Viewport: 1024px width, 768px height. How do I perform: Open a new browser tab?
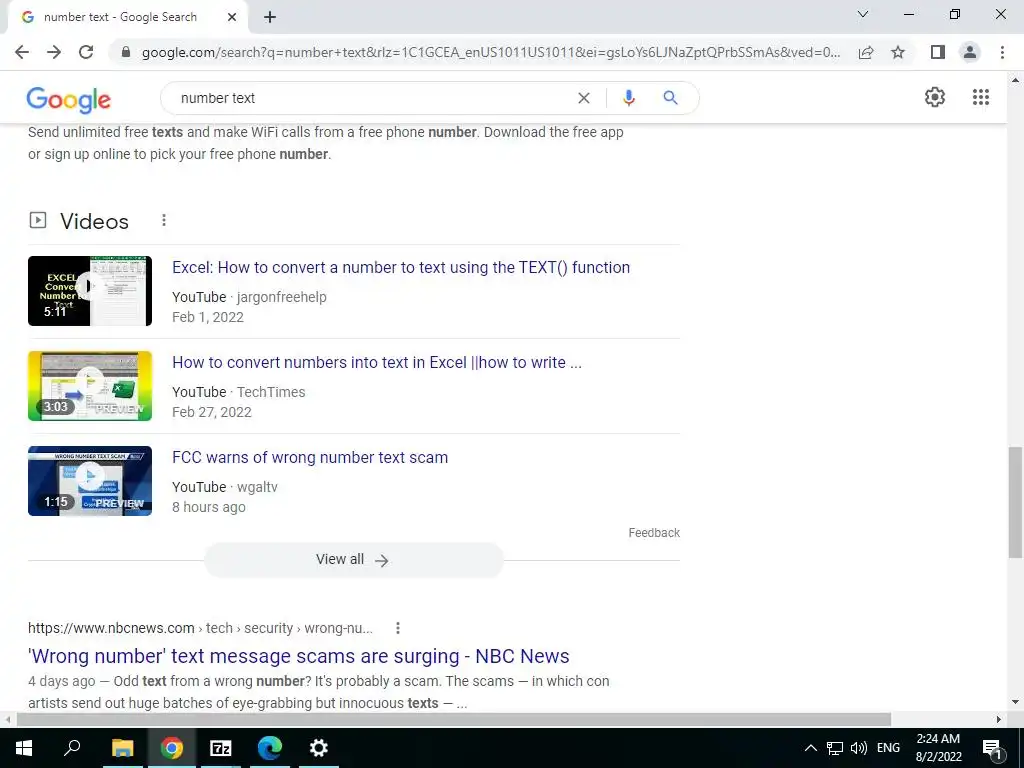(270, 18)
